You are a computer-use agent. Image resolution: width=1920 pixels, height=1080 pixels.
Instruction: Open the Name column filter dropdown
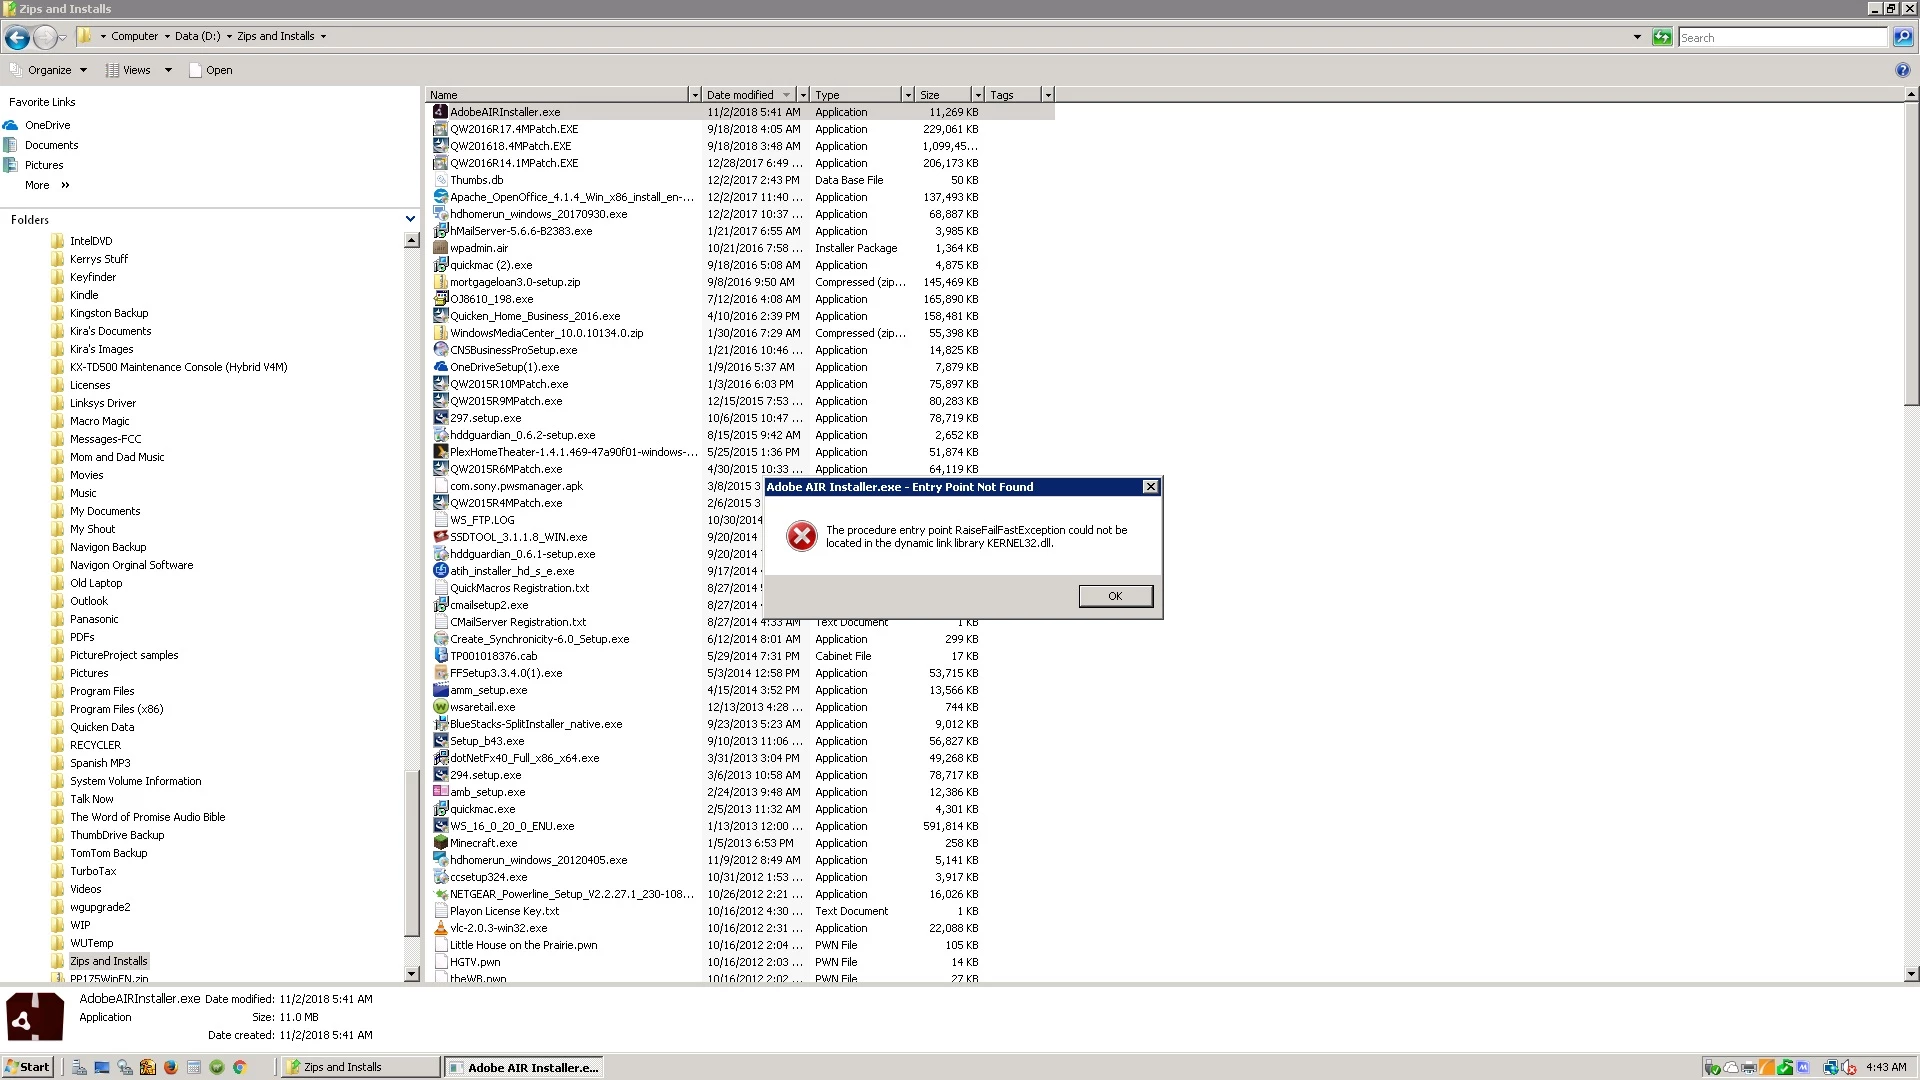click(x=694, y=95)
